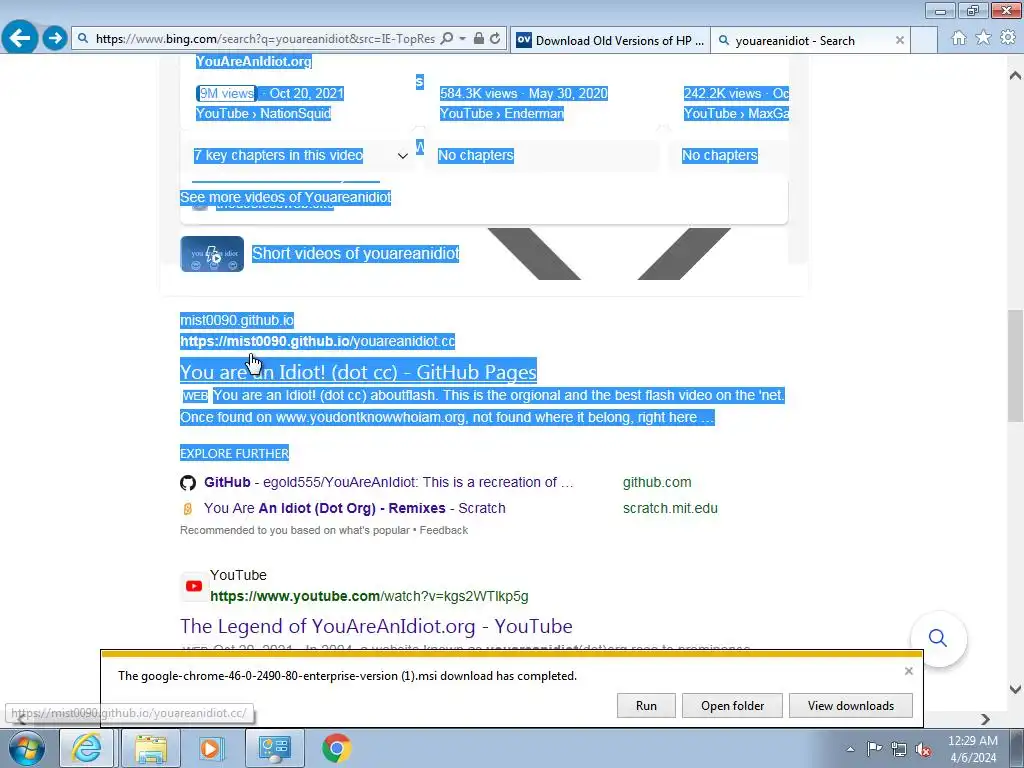The height and width of the screenshot is (768, 1024).
Task: Open Favorites star icon
Action: click(983, 38)
